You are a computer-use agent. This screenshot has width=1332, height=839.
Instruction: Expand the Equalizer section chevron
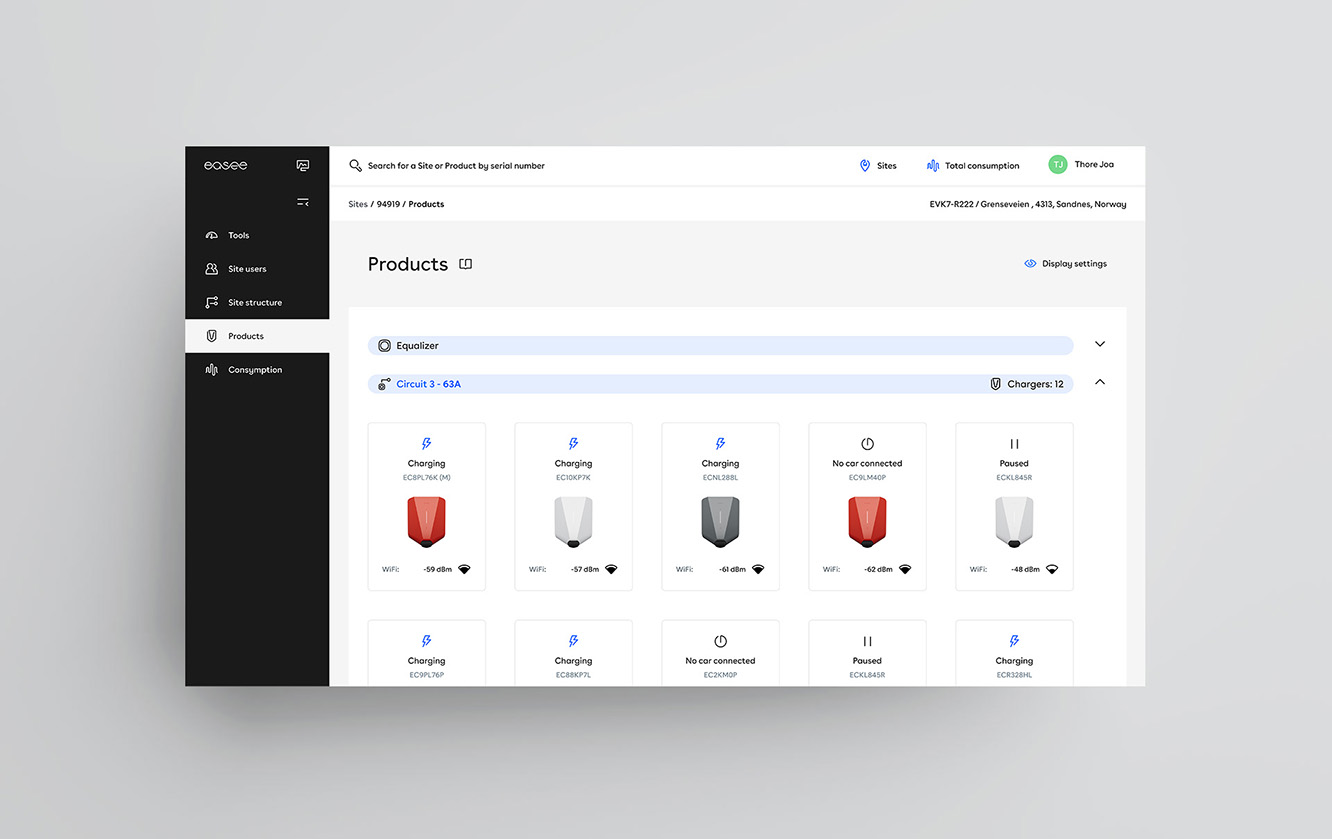tap(1100, 344)
